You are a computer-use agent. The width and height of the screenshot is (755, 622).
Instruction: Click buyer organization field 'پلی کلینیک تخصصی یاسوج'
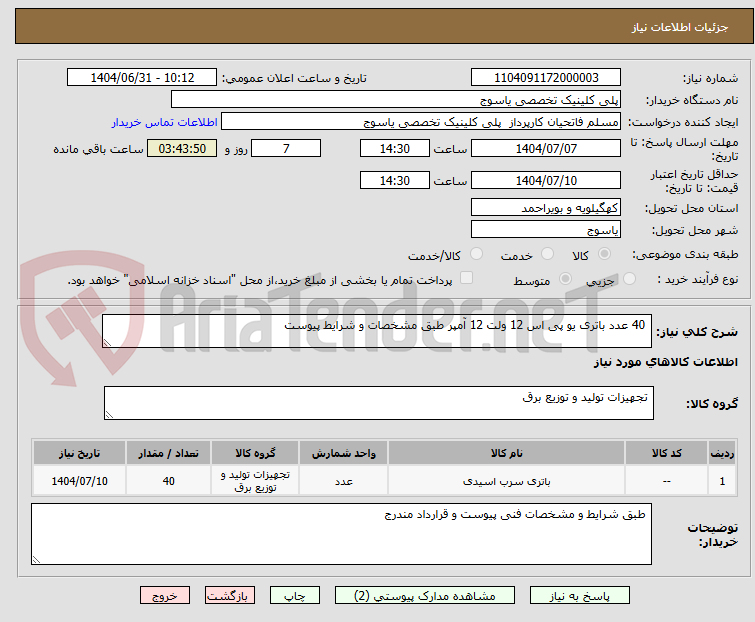pos(396,100)
